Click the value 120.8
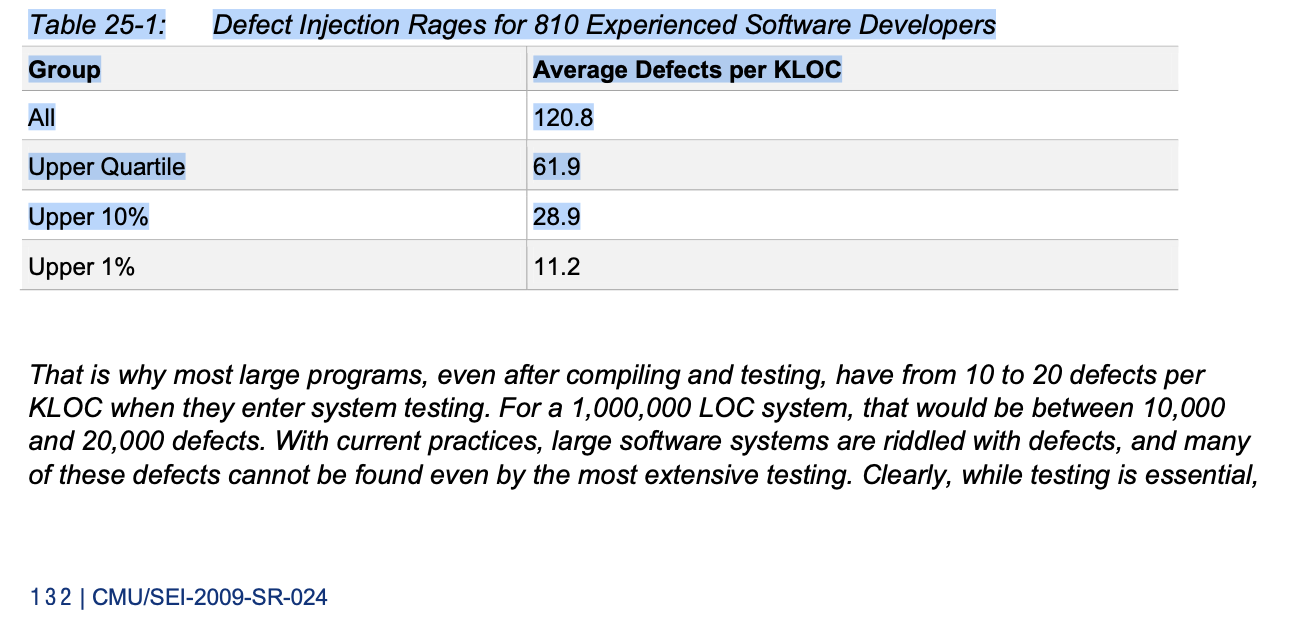This screenshot has width=1292, height=642. pyautogui.click(x=563, y=118)
